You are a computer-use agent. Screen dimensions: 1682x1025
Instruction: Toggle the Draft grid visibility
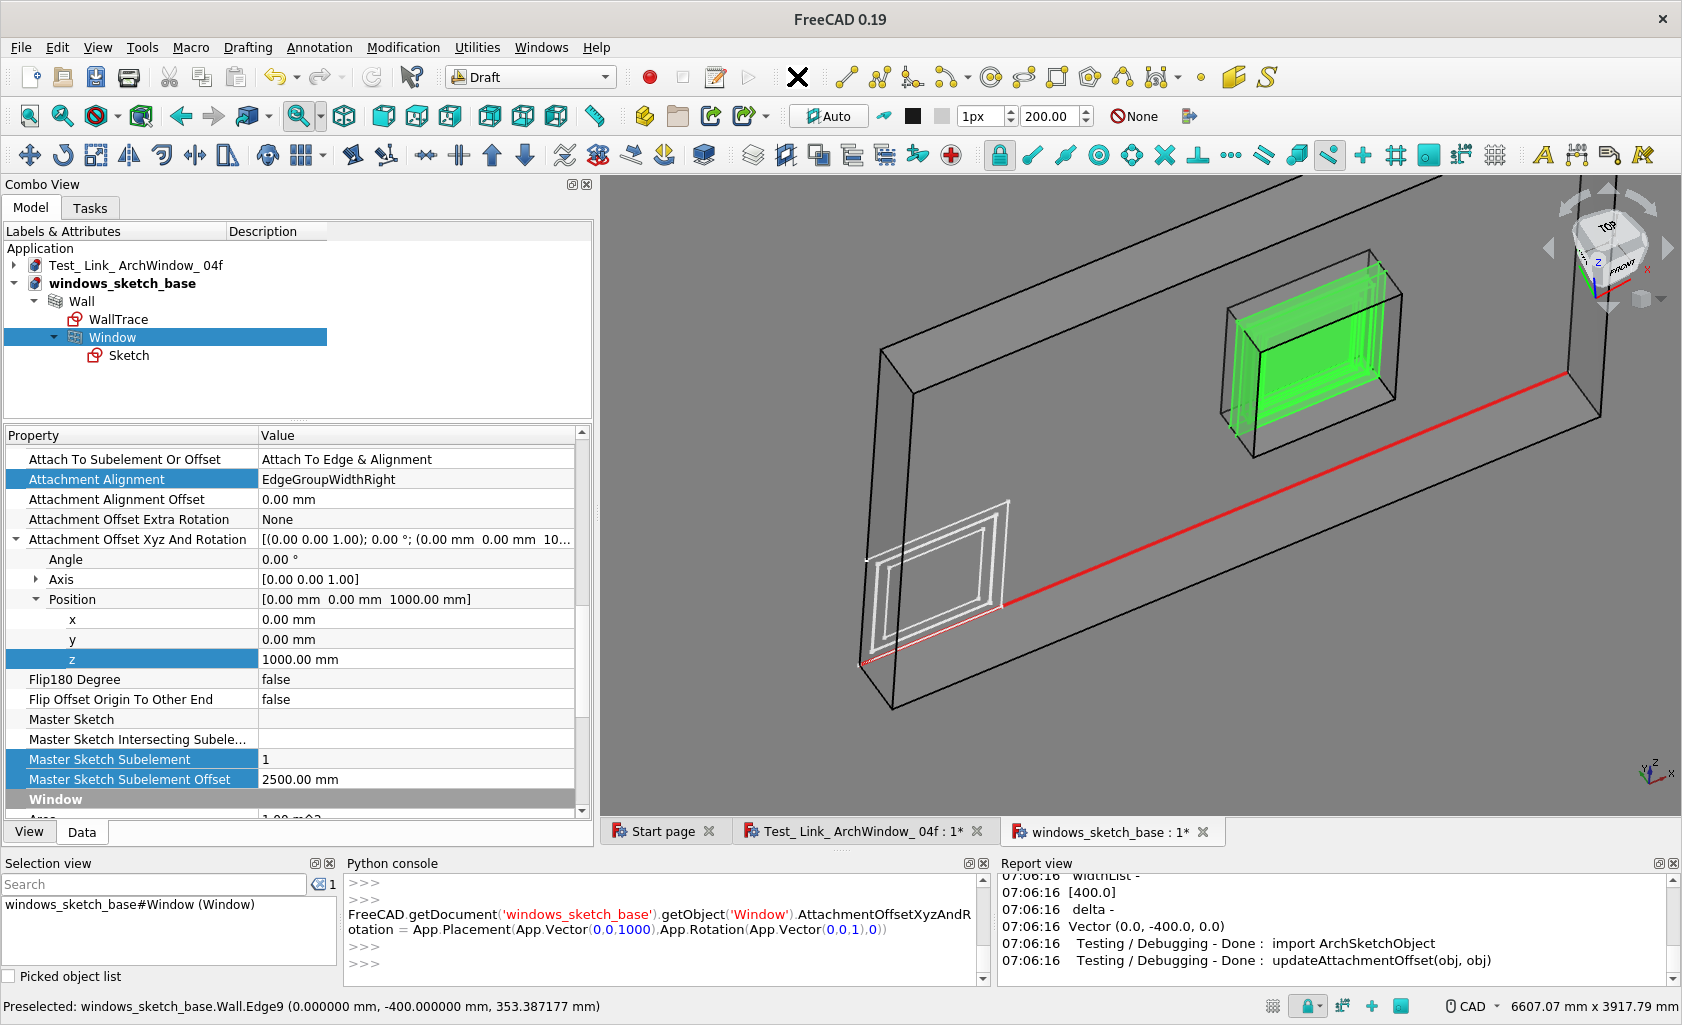tap(1495, 155)
